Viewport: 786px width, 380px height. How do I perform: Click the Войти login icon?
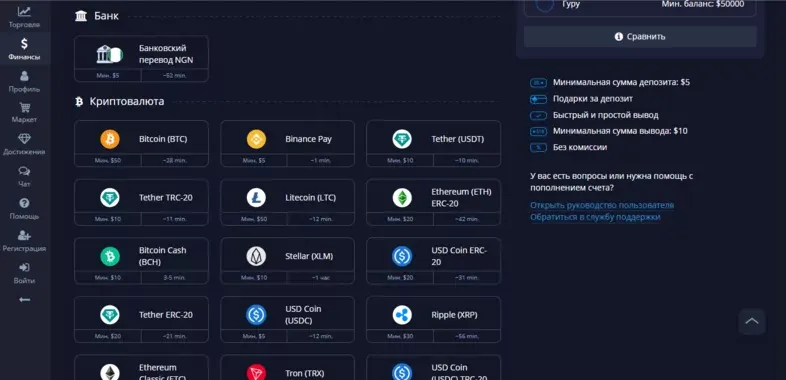pos(24,267)
